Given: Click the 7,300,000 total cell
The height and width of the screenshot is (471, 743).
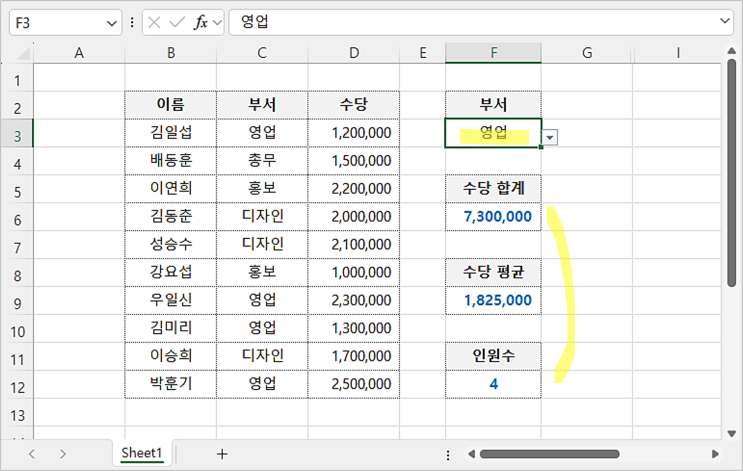Looking at the screenshot, I should (x=493, y=217).
